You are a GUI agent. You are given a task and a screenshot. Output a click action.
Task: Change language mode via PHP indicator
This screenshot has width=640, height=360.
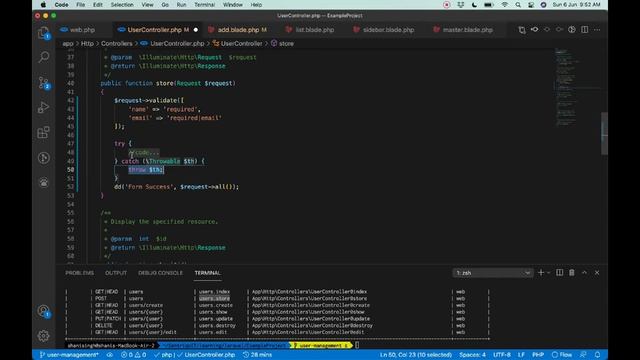coord(538,355)
